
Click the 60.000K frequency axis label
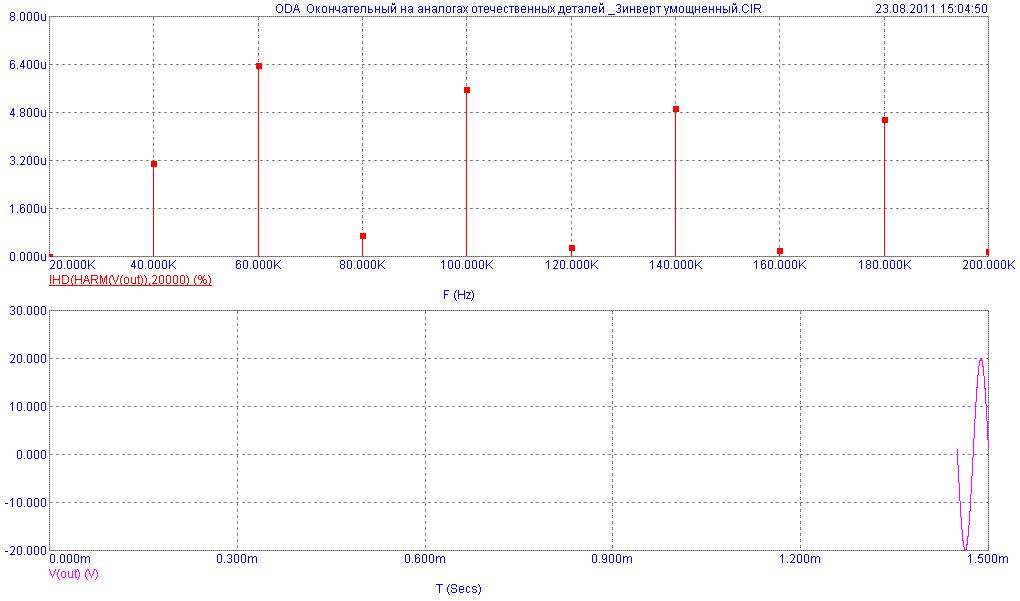(258, 265)
